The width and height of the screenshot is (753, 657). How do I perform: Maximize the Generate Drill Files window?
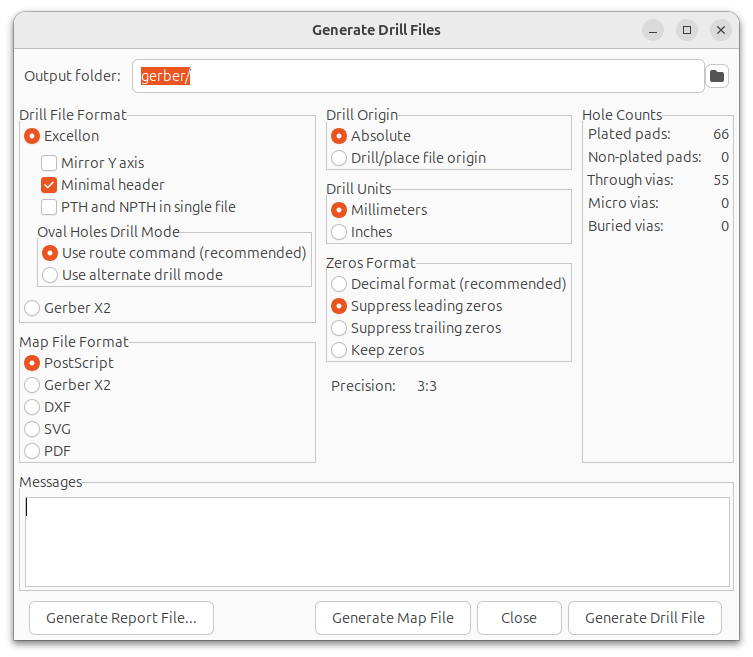pyautogui.click(x=687, y=30)
